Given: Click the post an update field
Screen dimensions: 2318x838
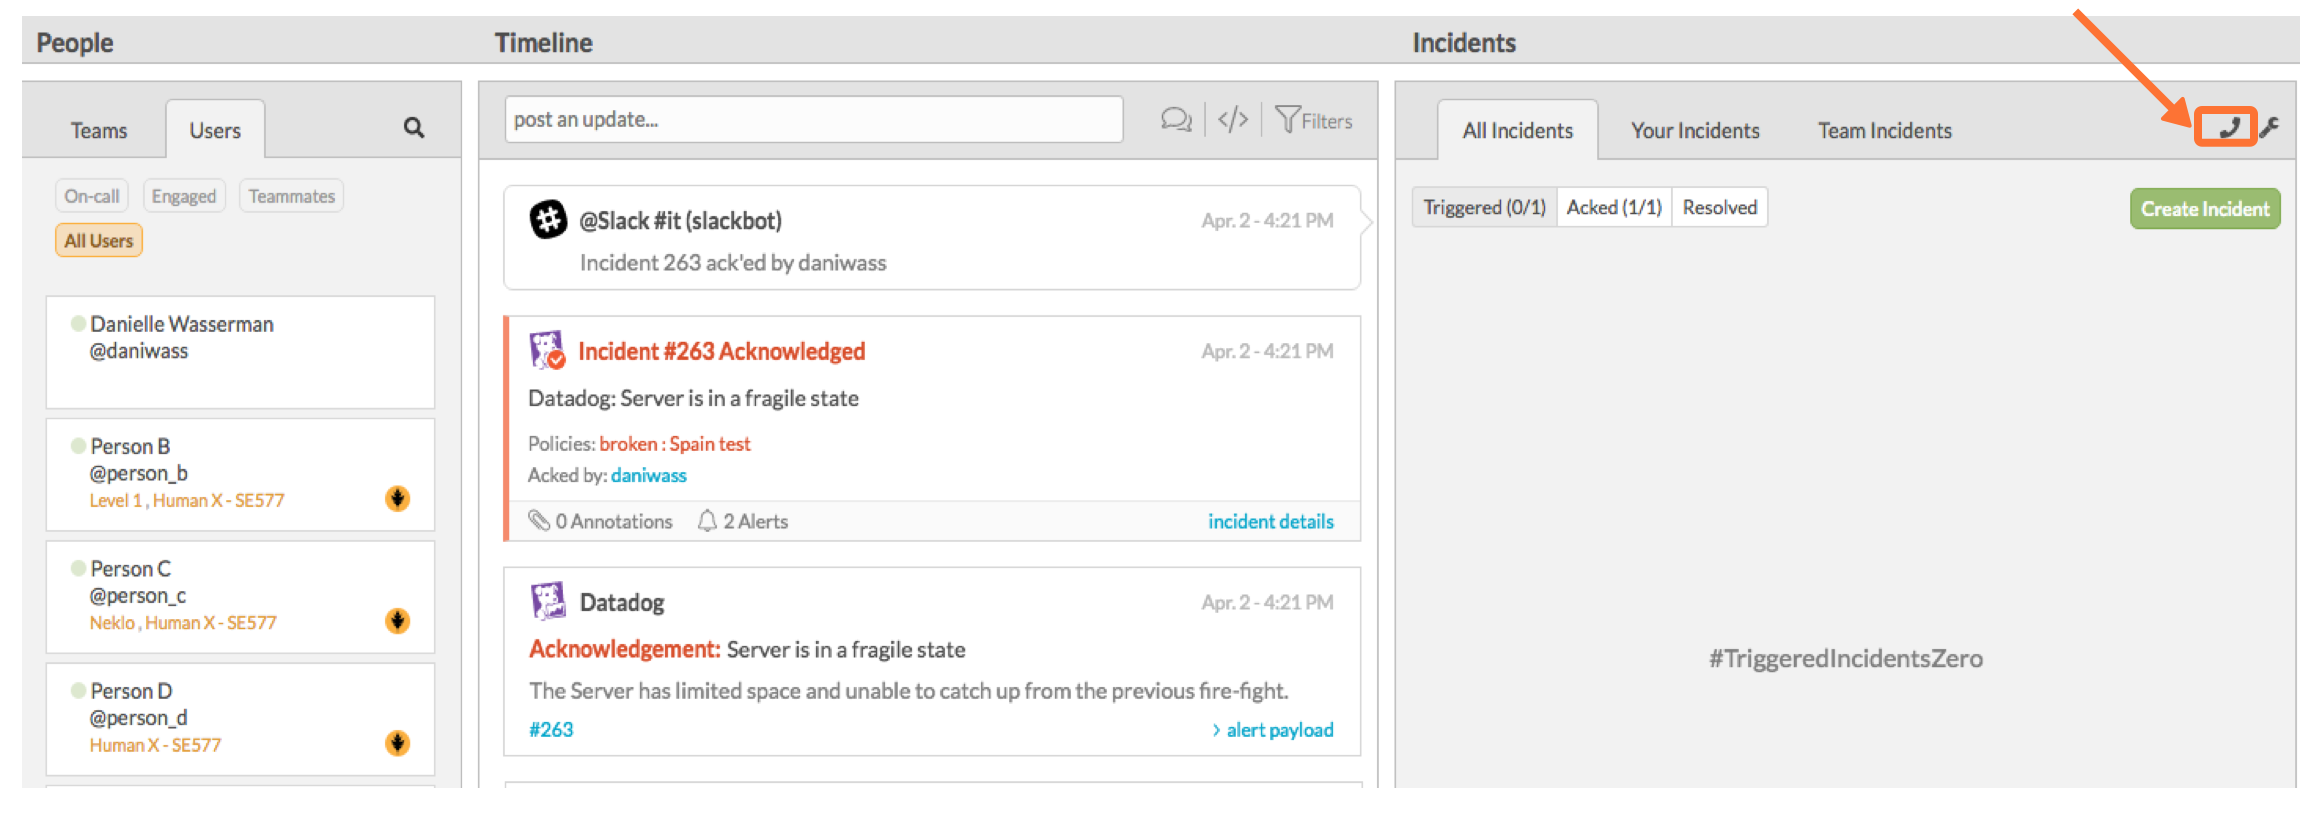Looking at the screenshot, I should click(813, 120).
